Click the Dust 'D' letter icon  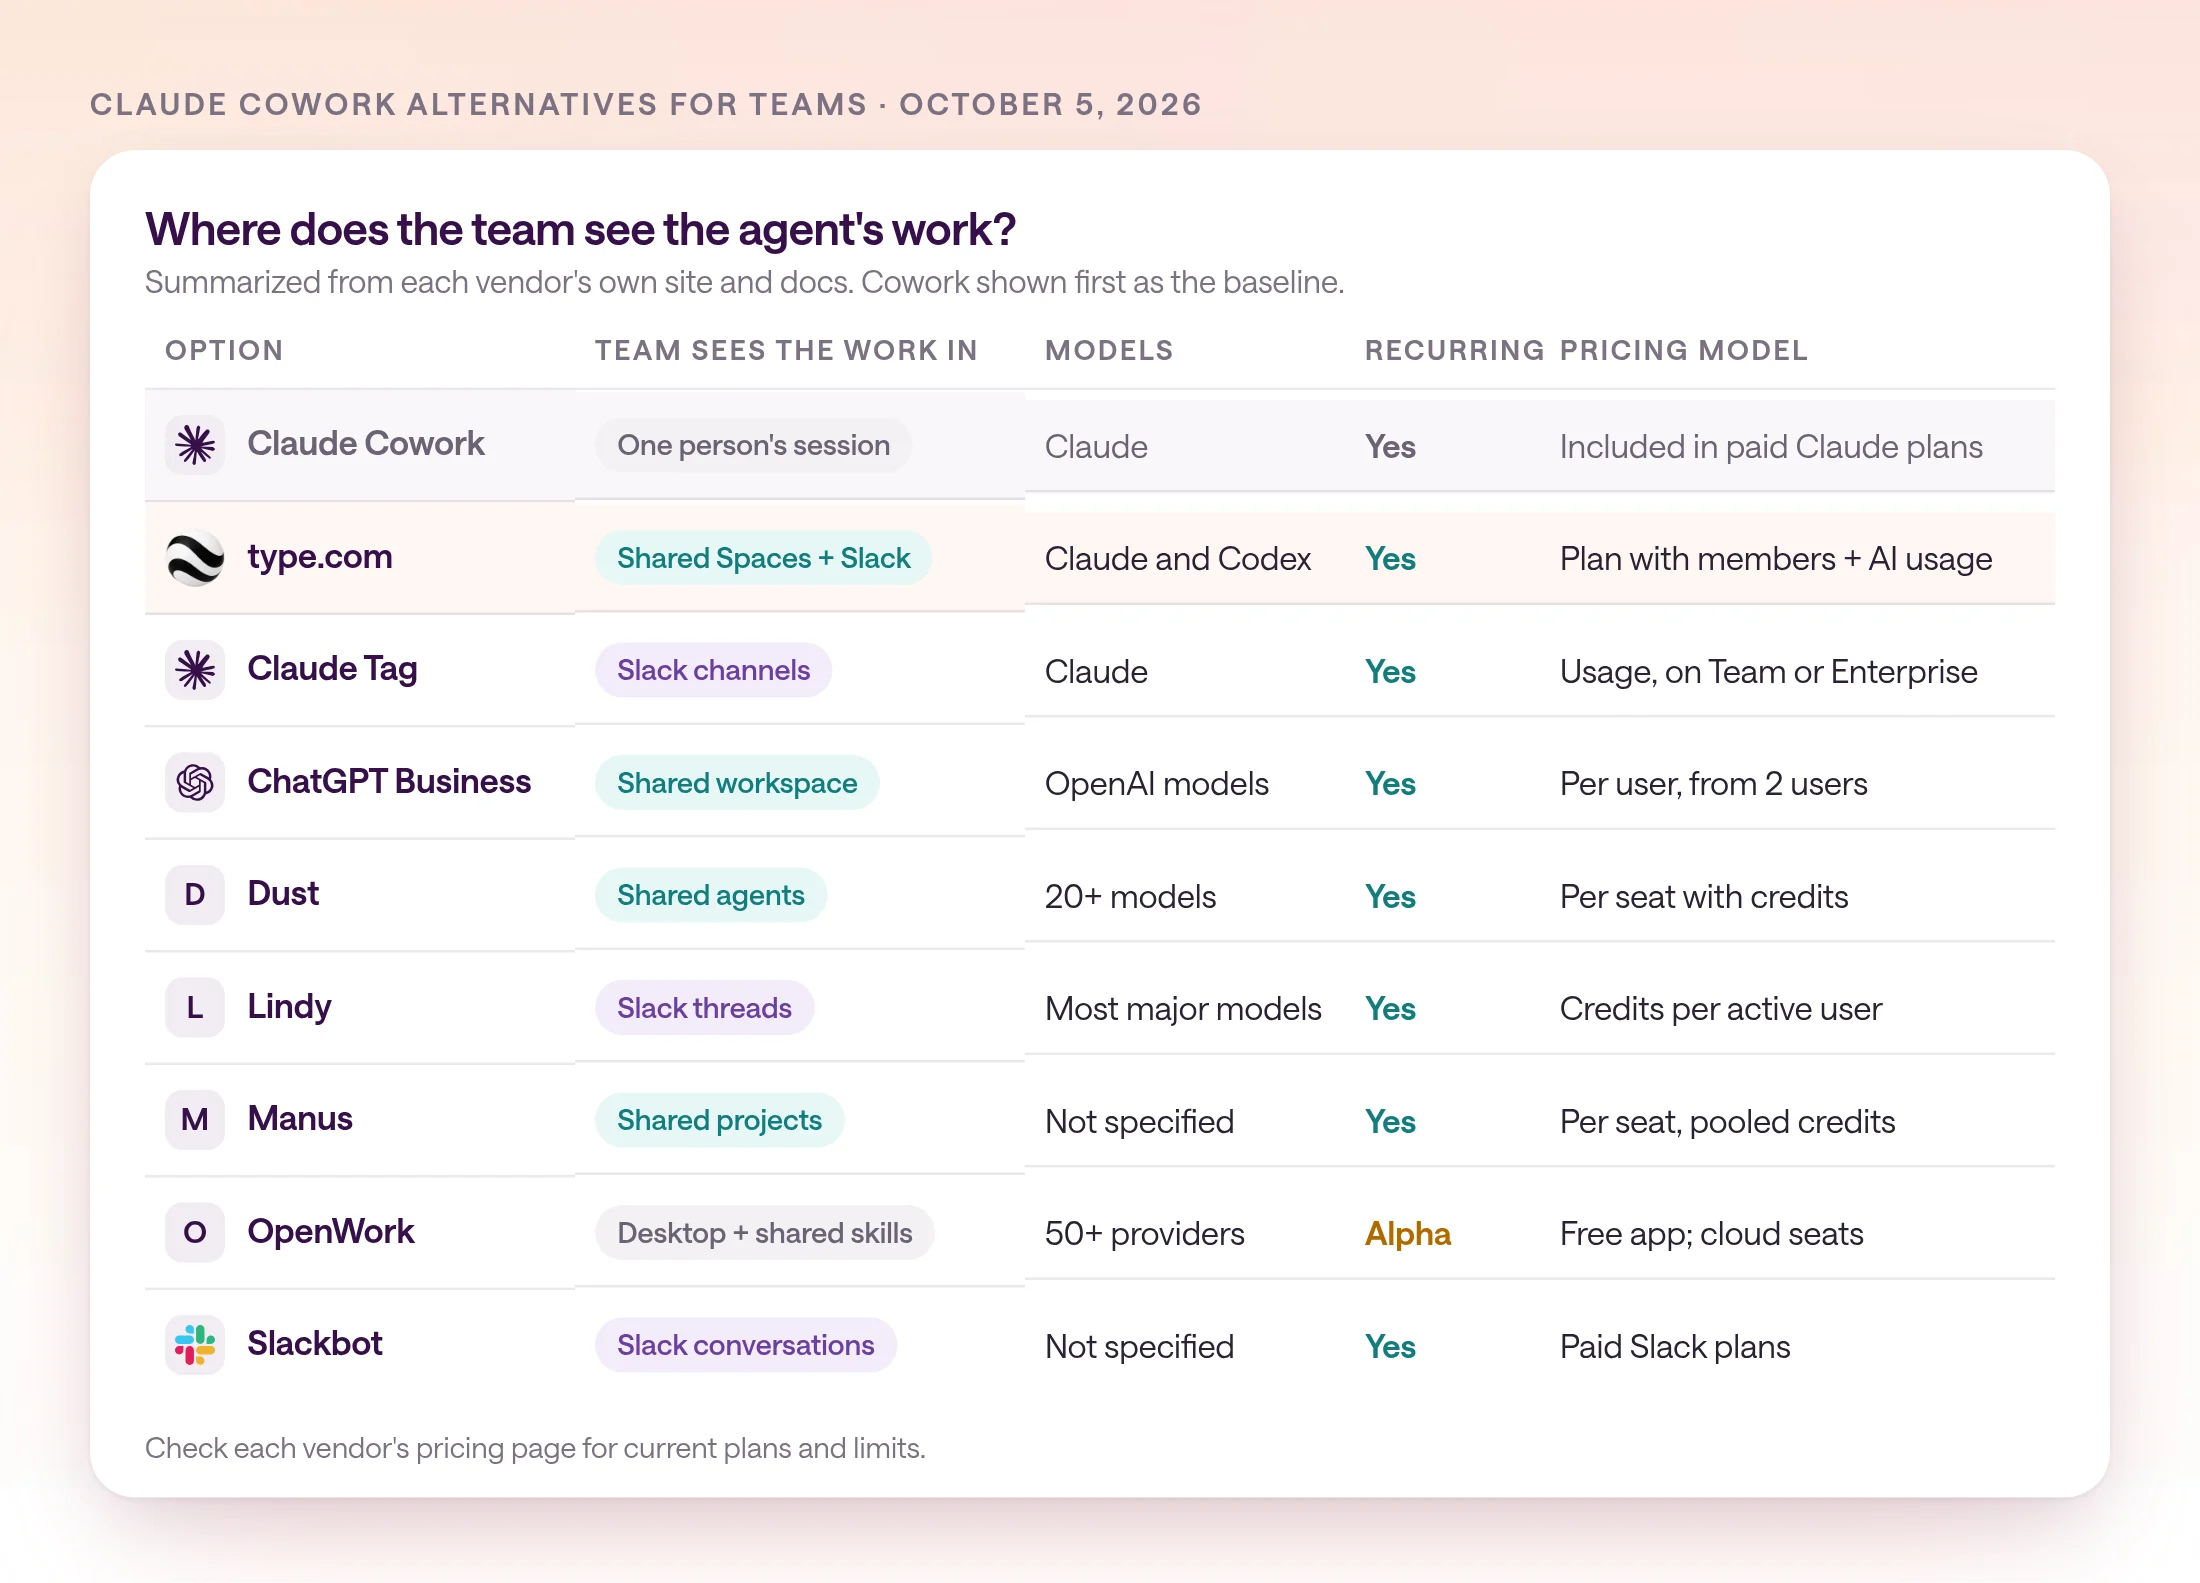coord(195,895)
